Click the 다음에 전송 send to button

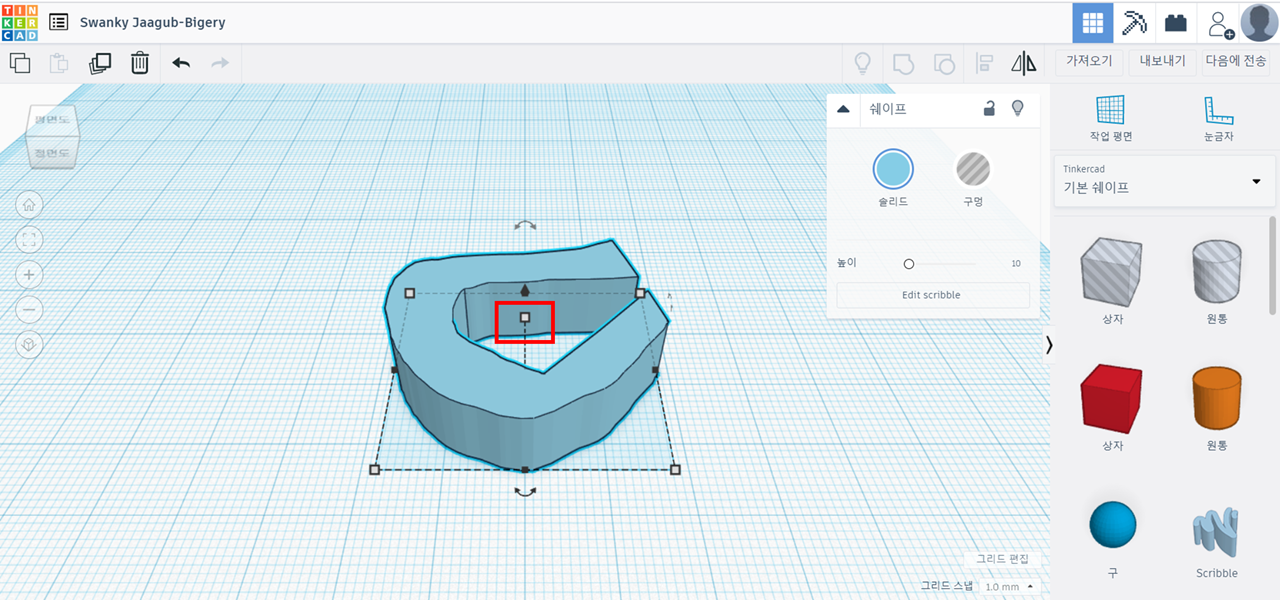click(x=1236, y=61)
